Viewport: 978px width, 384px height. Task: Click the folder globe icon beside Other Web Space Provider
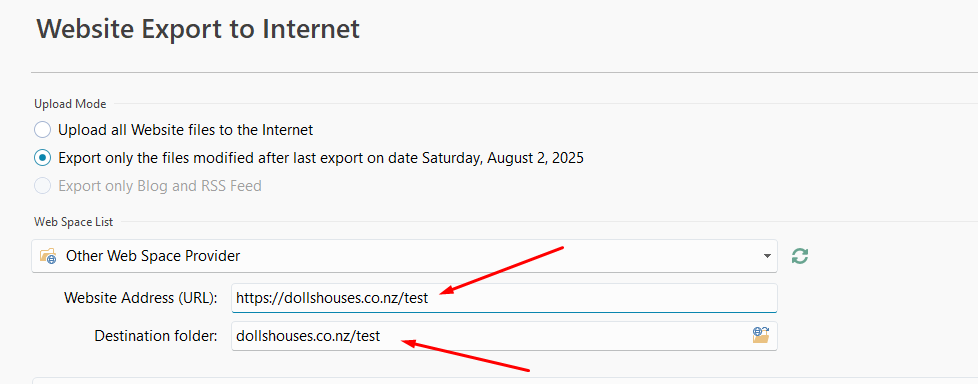(48, 256)
